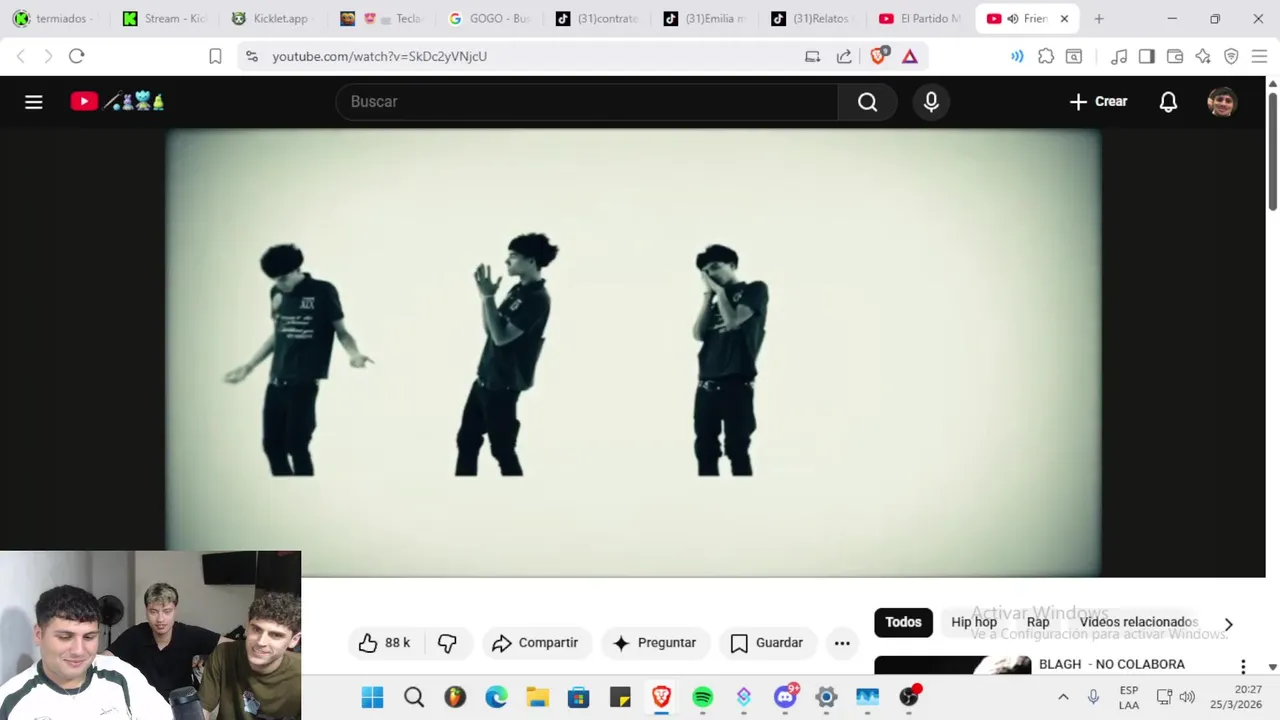
Task: Open the YouTube guide hamburger menu
Action: tap(34, 102)
